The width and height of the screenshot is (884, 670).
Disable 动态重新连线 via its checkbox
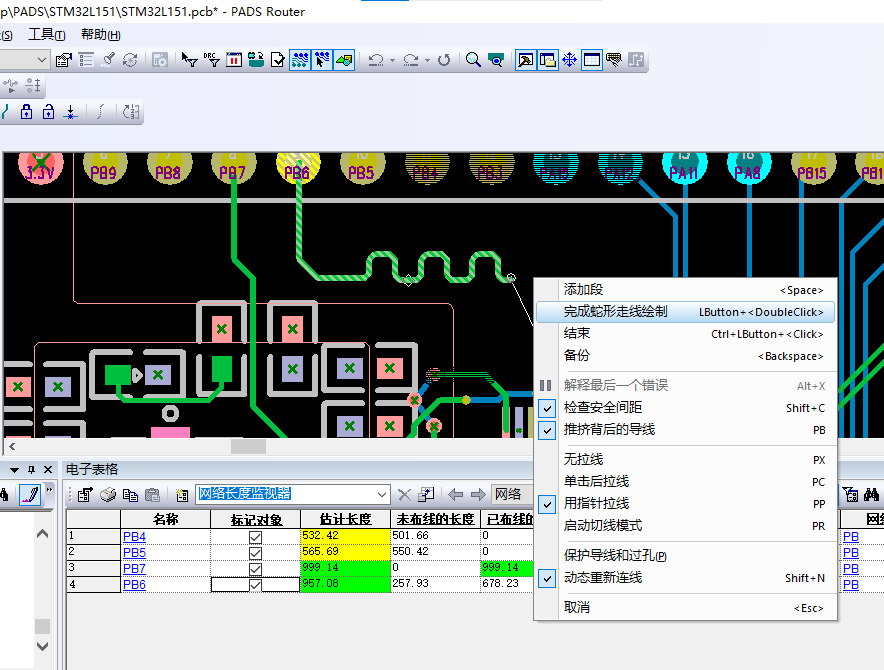[x=546, y=577]
